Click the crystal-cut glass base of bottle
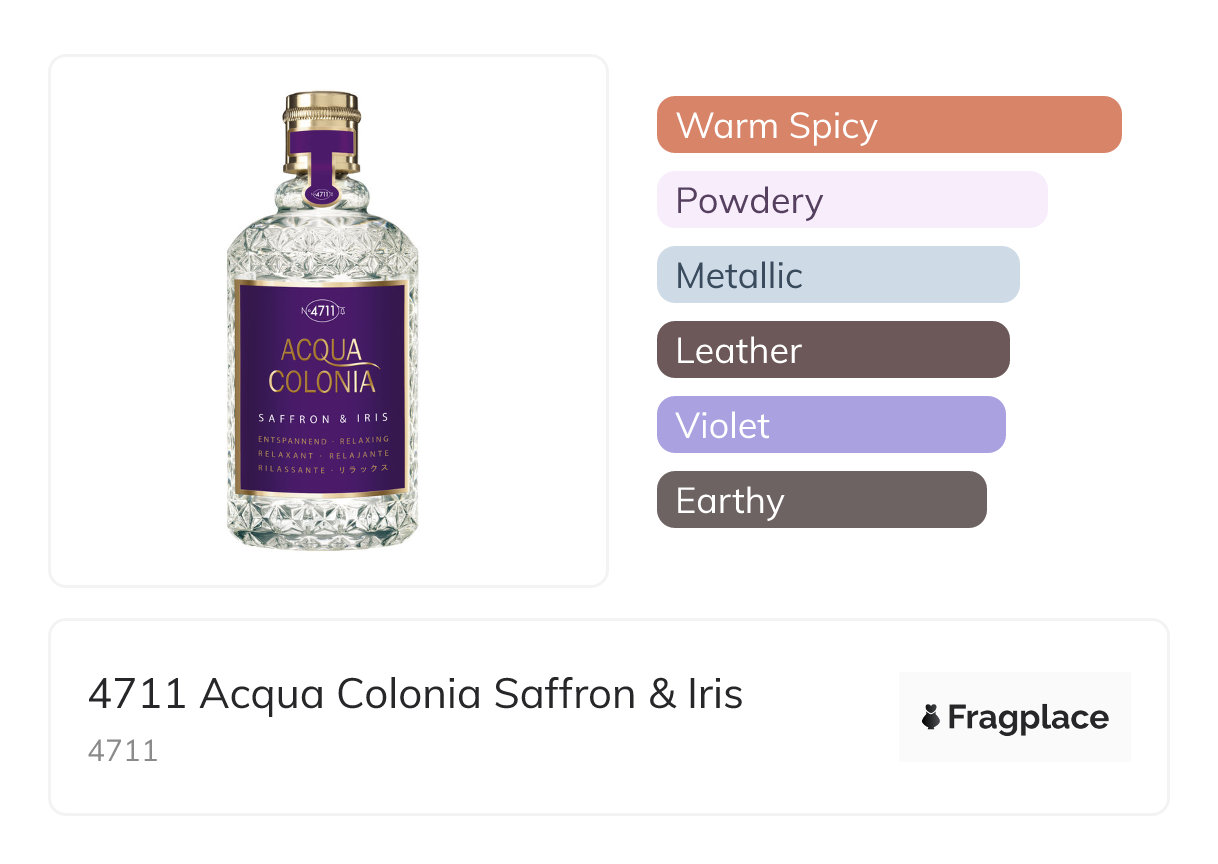This screenshot has width=1218, height=864. [322, 520]
